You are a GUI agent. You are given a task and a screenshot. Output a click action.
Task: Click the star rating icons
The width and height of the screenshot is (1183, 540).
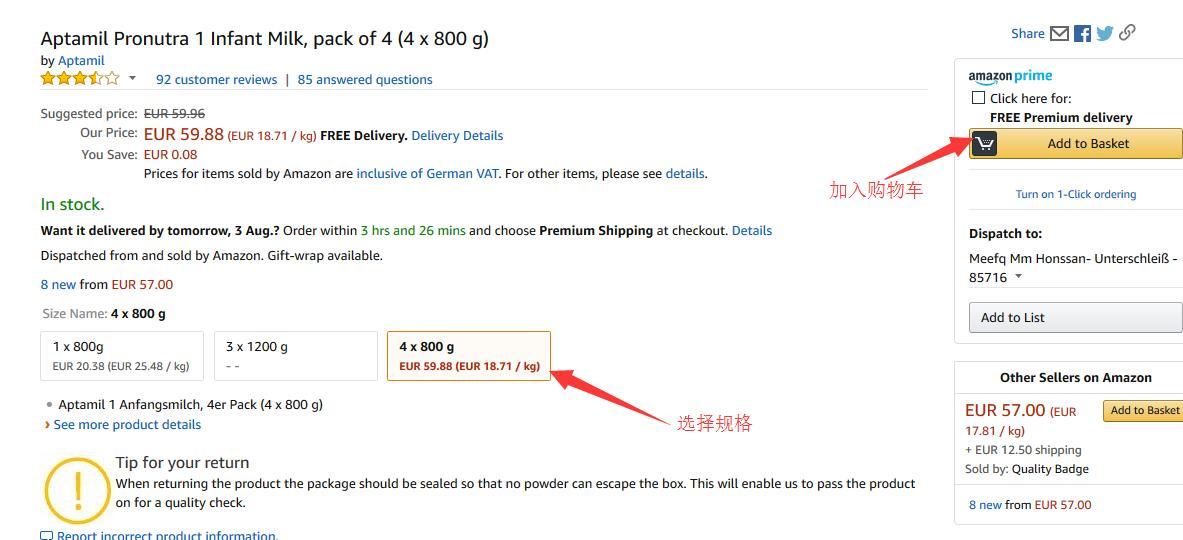[80, 78]
